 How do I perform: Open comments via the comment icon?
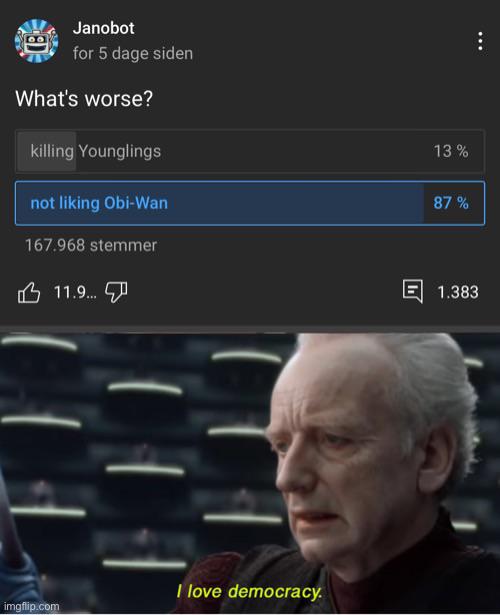point(413,291)
